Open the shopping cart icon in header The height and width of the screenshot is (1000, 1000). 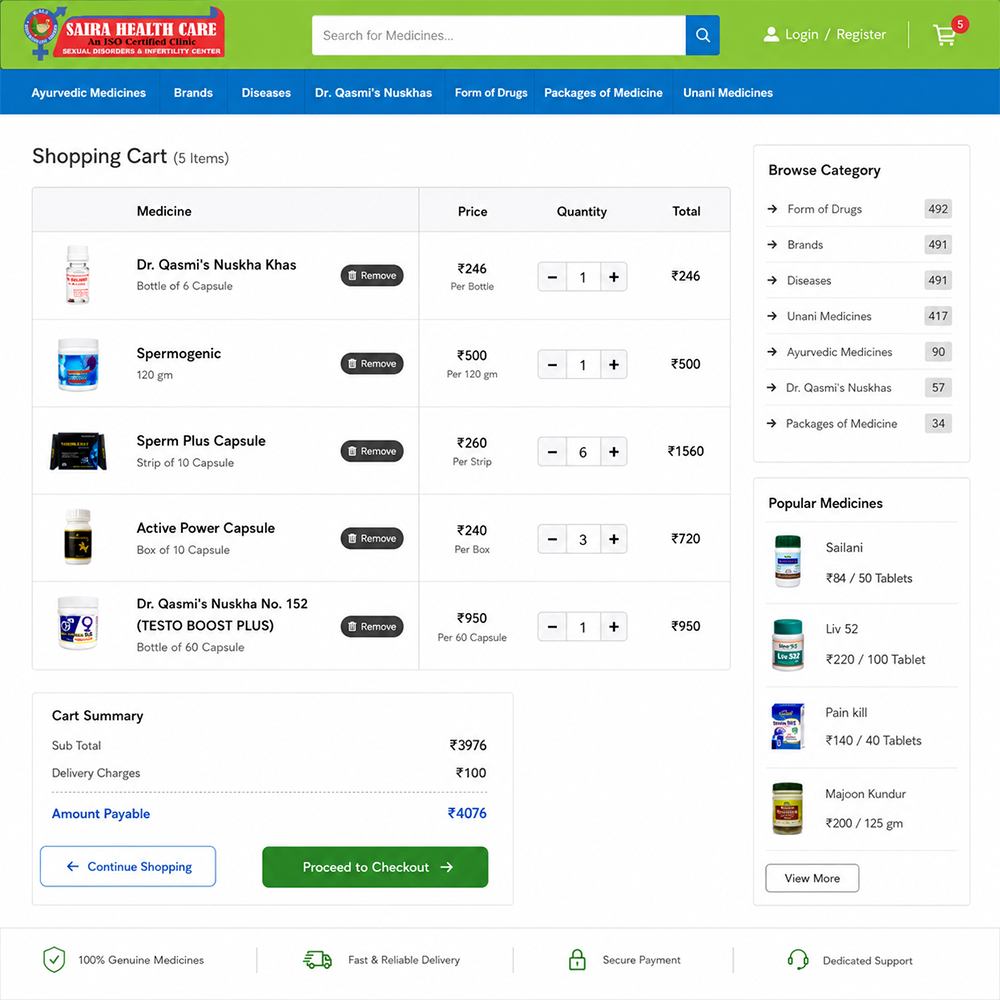944,35
